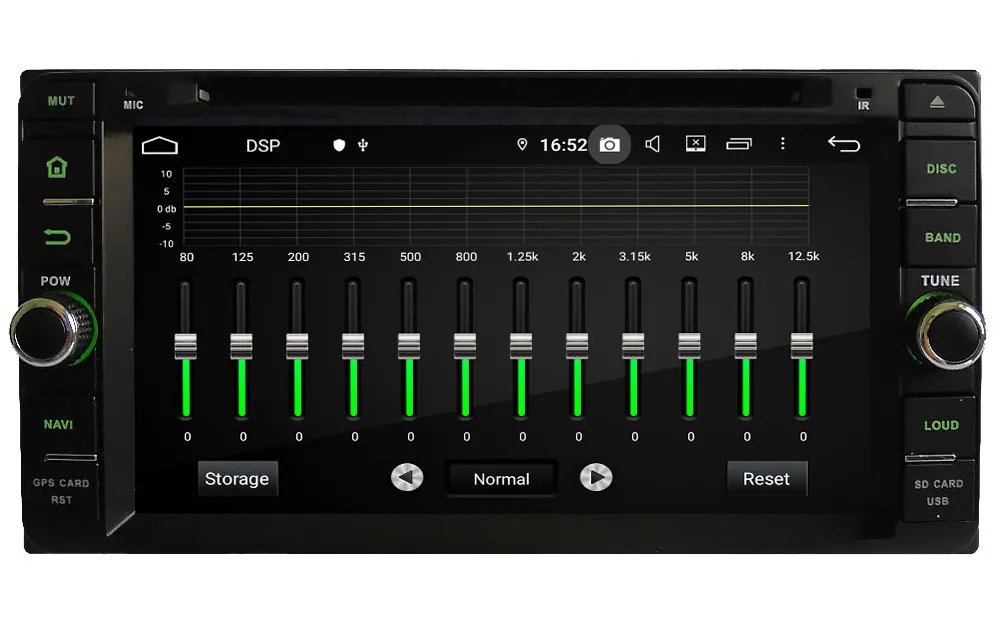Push the disc eject button
This screenshot has width=1000, height=630.
[936, 102]
